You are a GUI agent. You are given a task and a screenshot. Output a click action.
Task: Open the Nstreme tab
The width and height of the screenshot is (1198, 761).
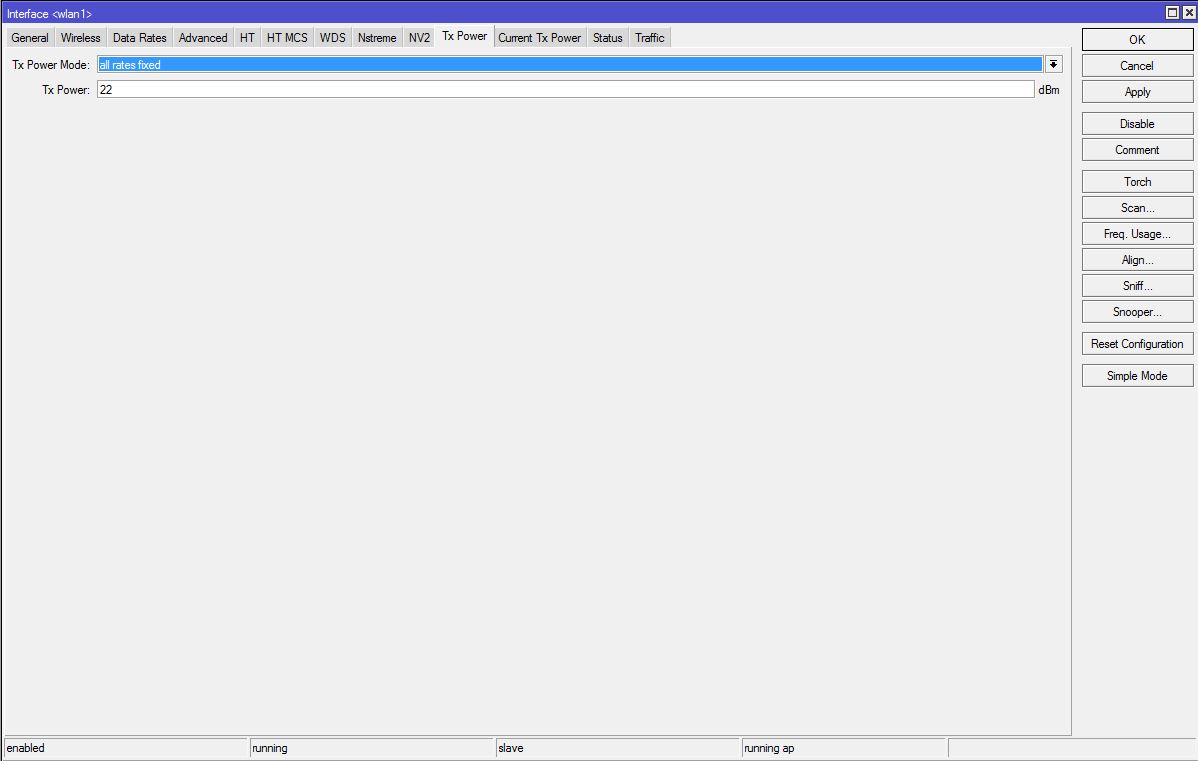point(377,38)
